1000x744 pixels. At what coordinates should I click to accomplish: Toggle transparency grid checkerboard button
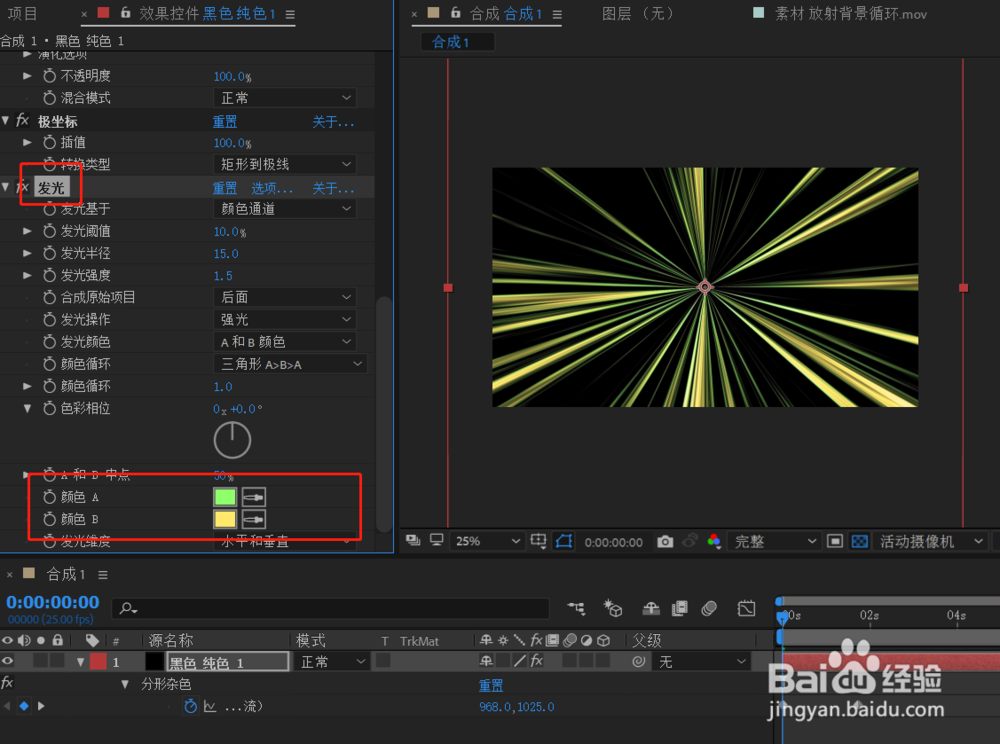pos(860,541)
